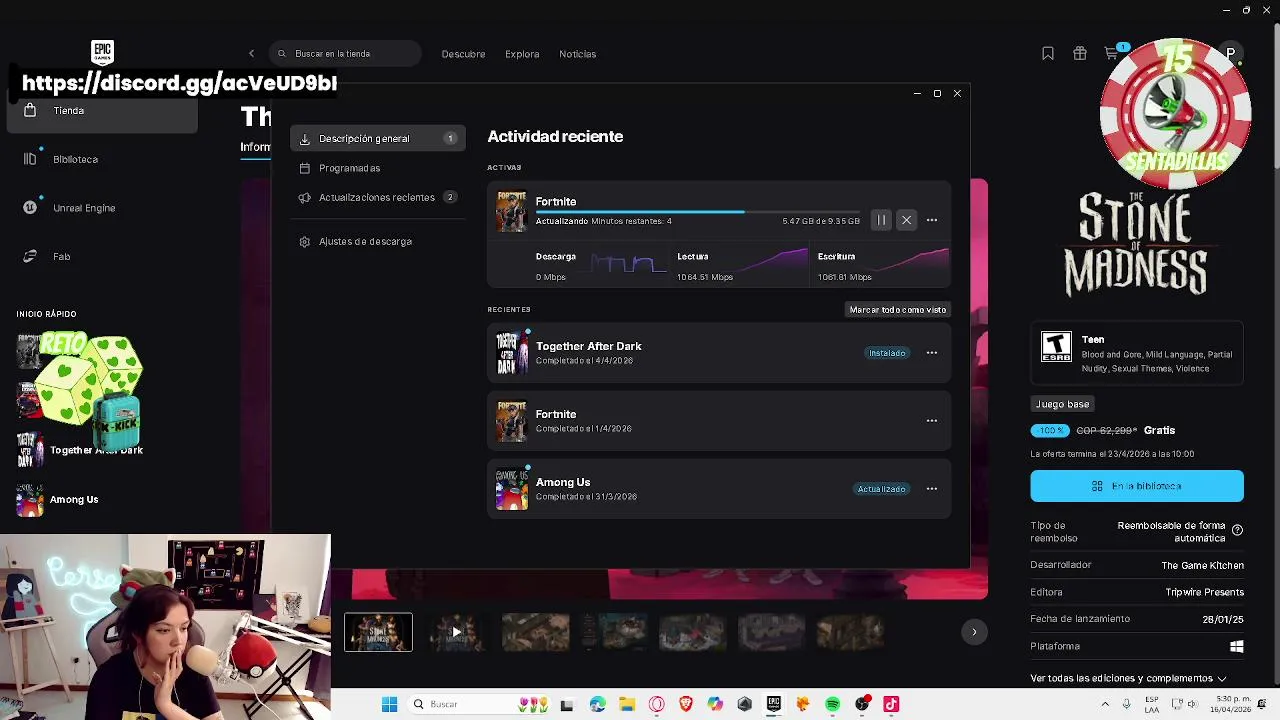Open more options for the active Fortnite download
1280x720 pixels.
coord(932,220)
